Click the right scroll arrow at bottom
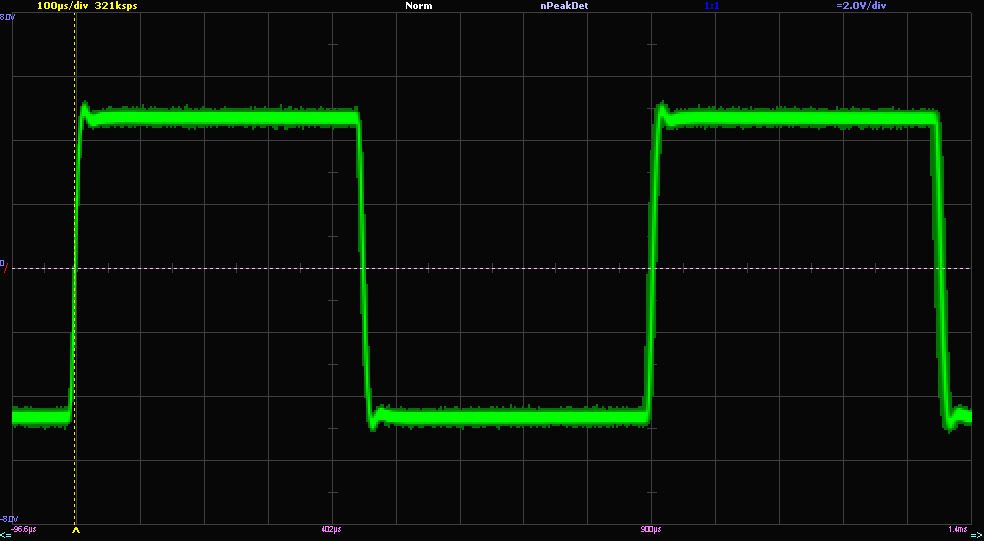984x541 pixels. coord(976,535)
